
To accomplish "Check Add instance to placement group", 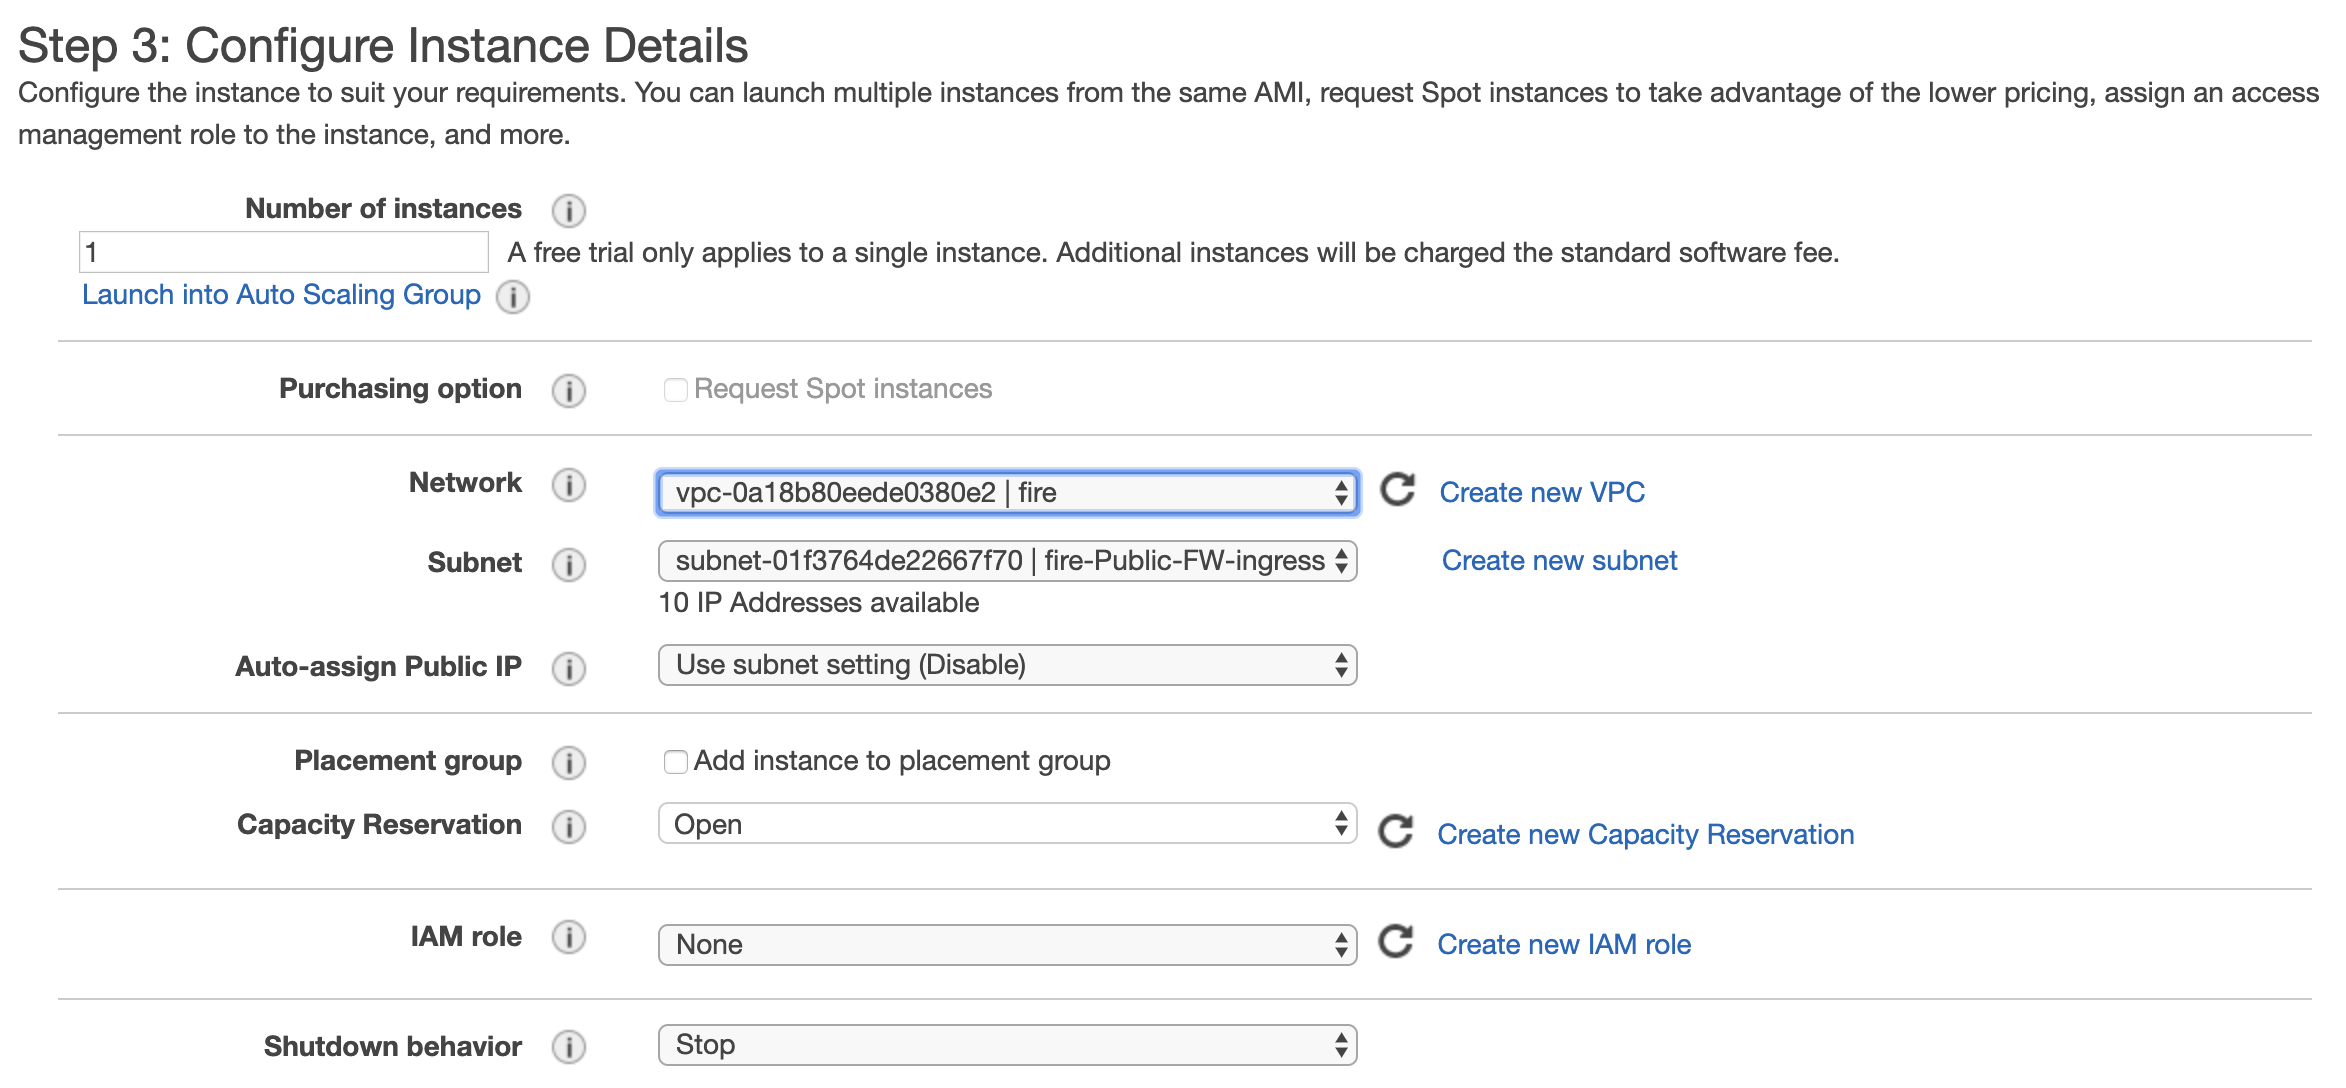I will [675, 762].
